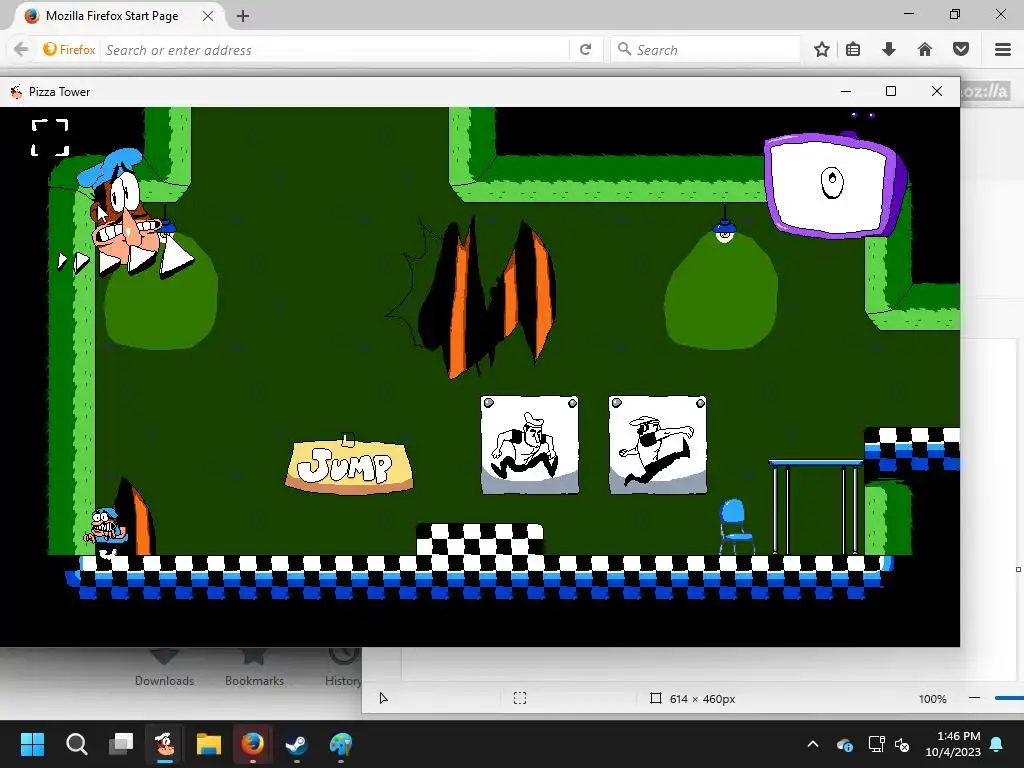Click the second leaping pose poster

click(x=658, y=445)
